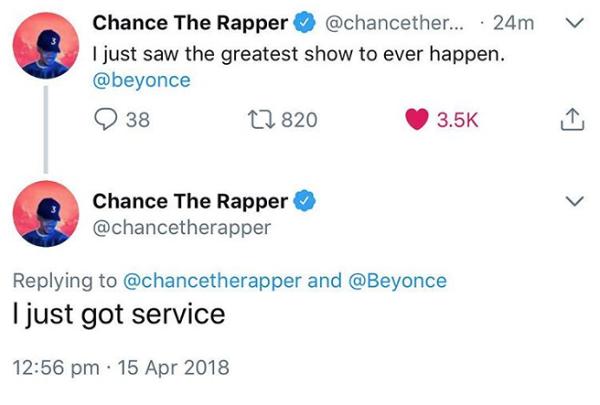The height and width of the screenshot is (405, 600).
Task: Click the 3.5K likes count
Action: pyautogui.click(x=459, y=120)
